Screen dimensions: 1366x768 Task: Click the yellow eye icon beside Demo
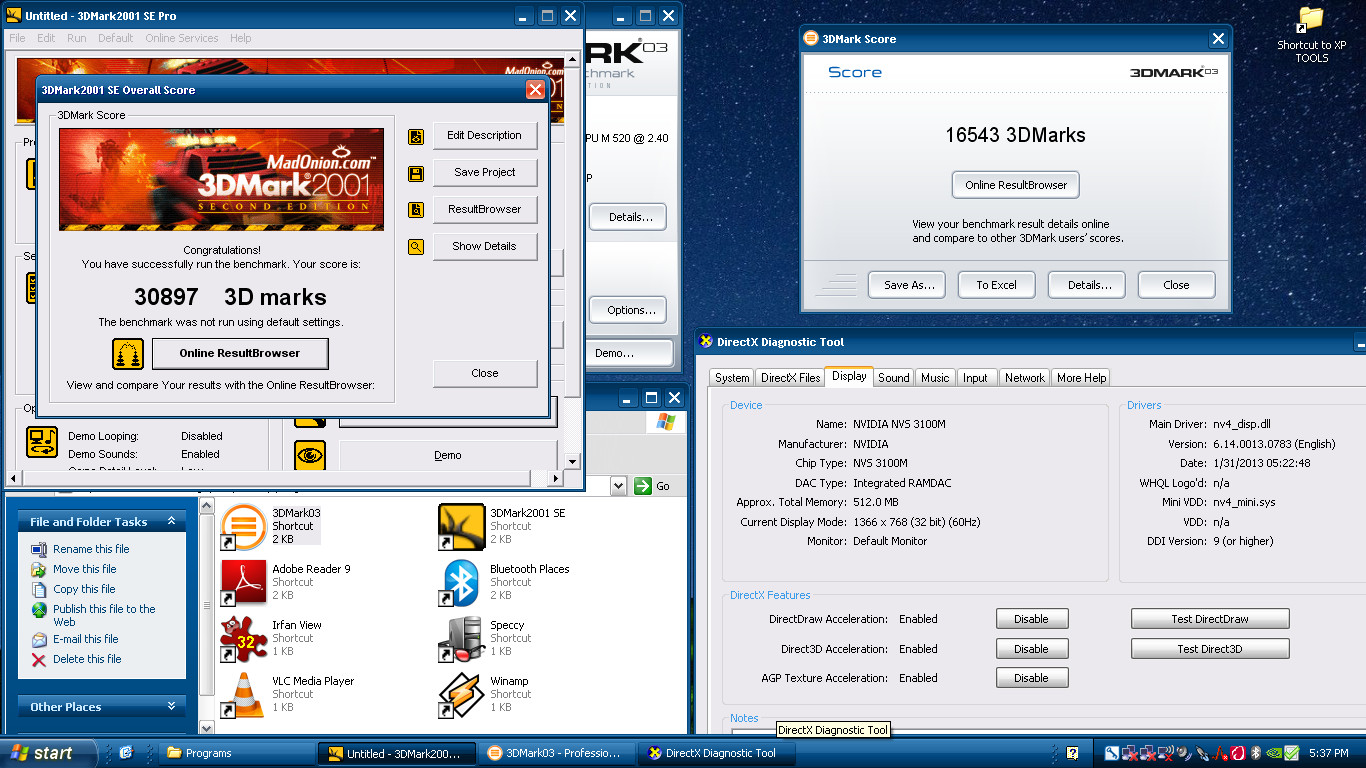pyautogui.click(x=310, y=455)
